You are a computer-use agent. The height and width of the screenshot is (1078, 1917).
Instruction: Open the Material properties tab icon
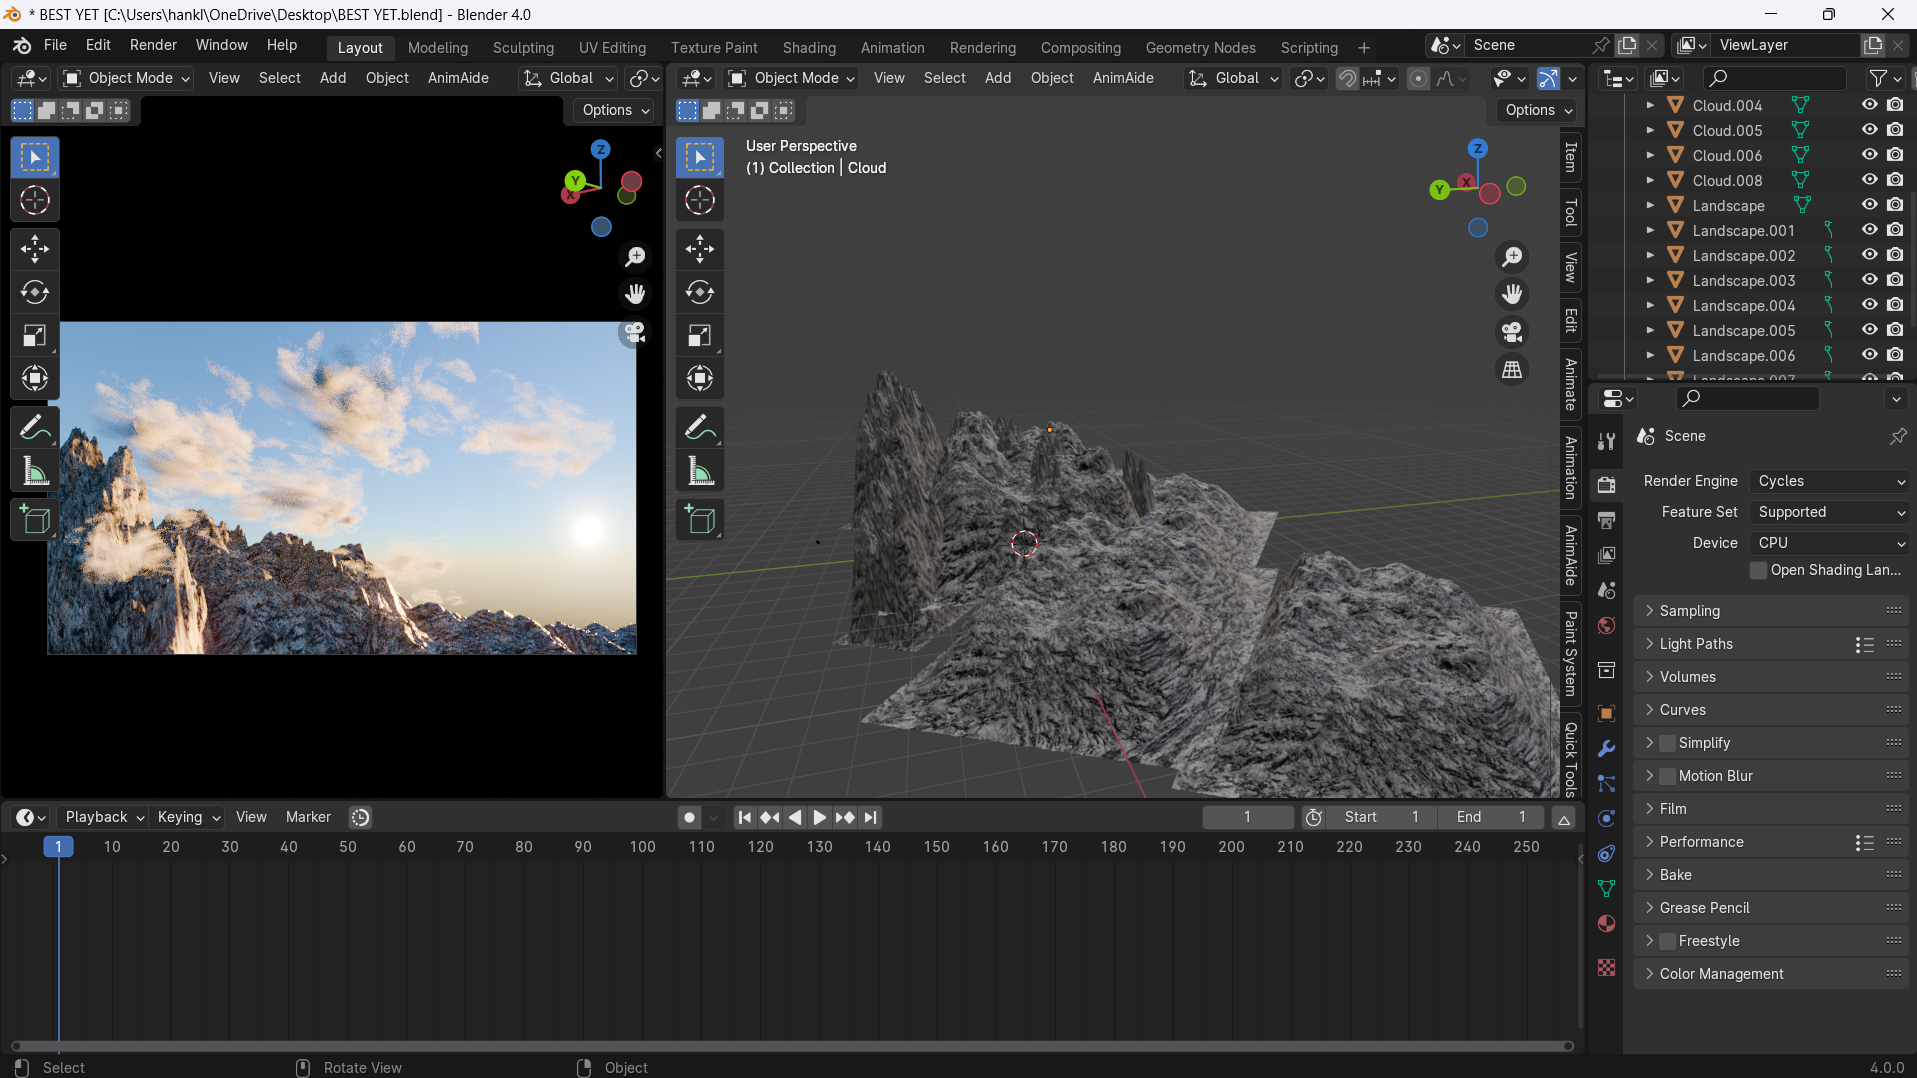pos(1606,923)
